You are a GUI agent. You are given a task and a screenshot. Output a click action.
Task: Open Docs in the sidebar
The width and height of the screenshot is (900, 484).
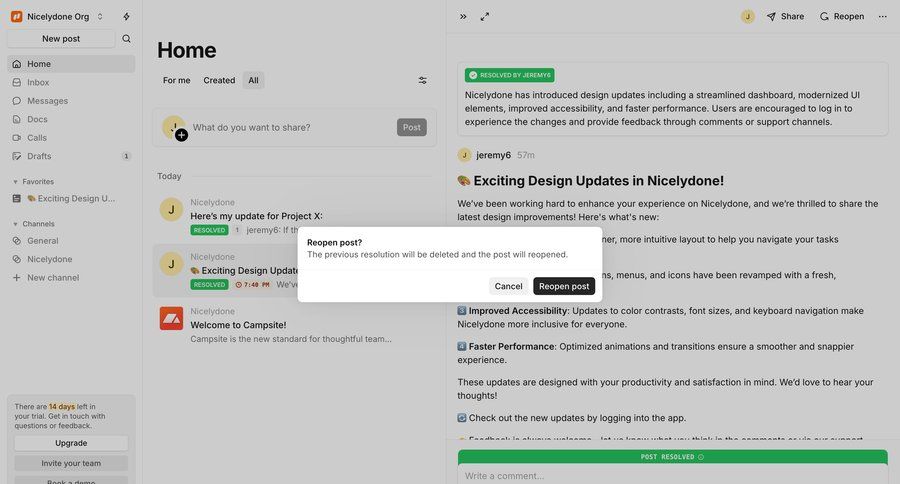(x=71, y=119)
